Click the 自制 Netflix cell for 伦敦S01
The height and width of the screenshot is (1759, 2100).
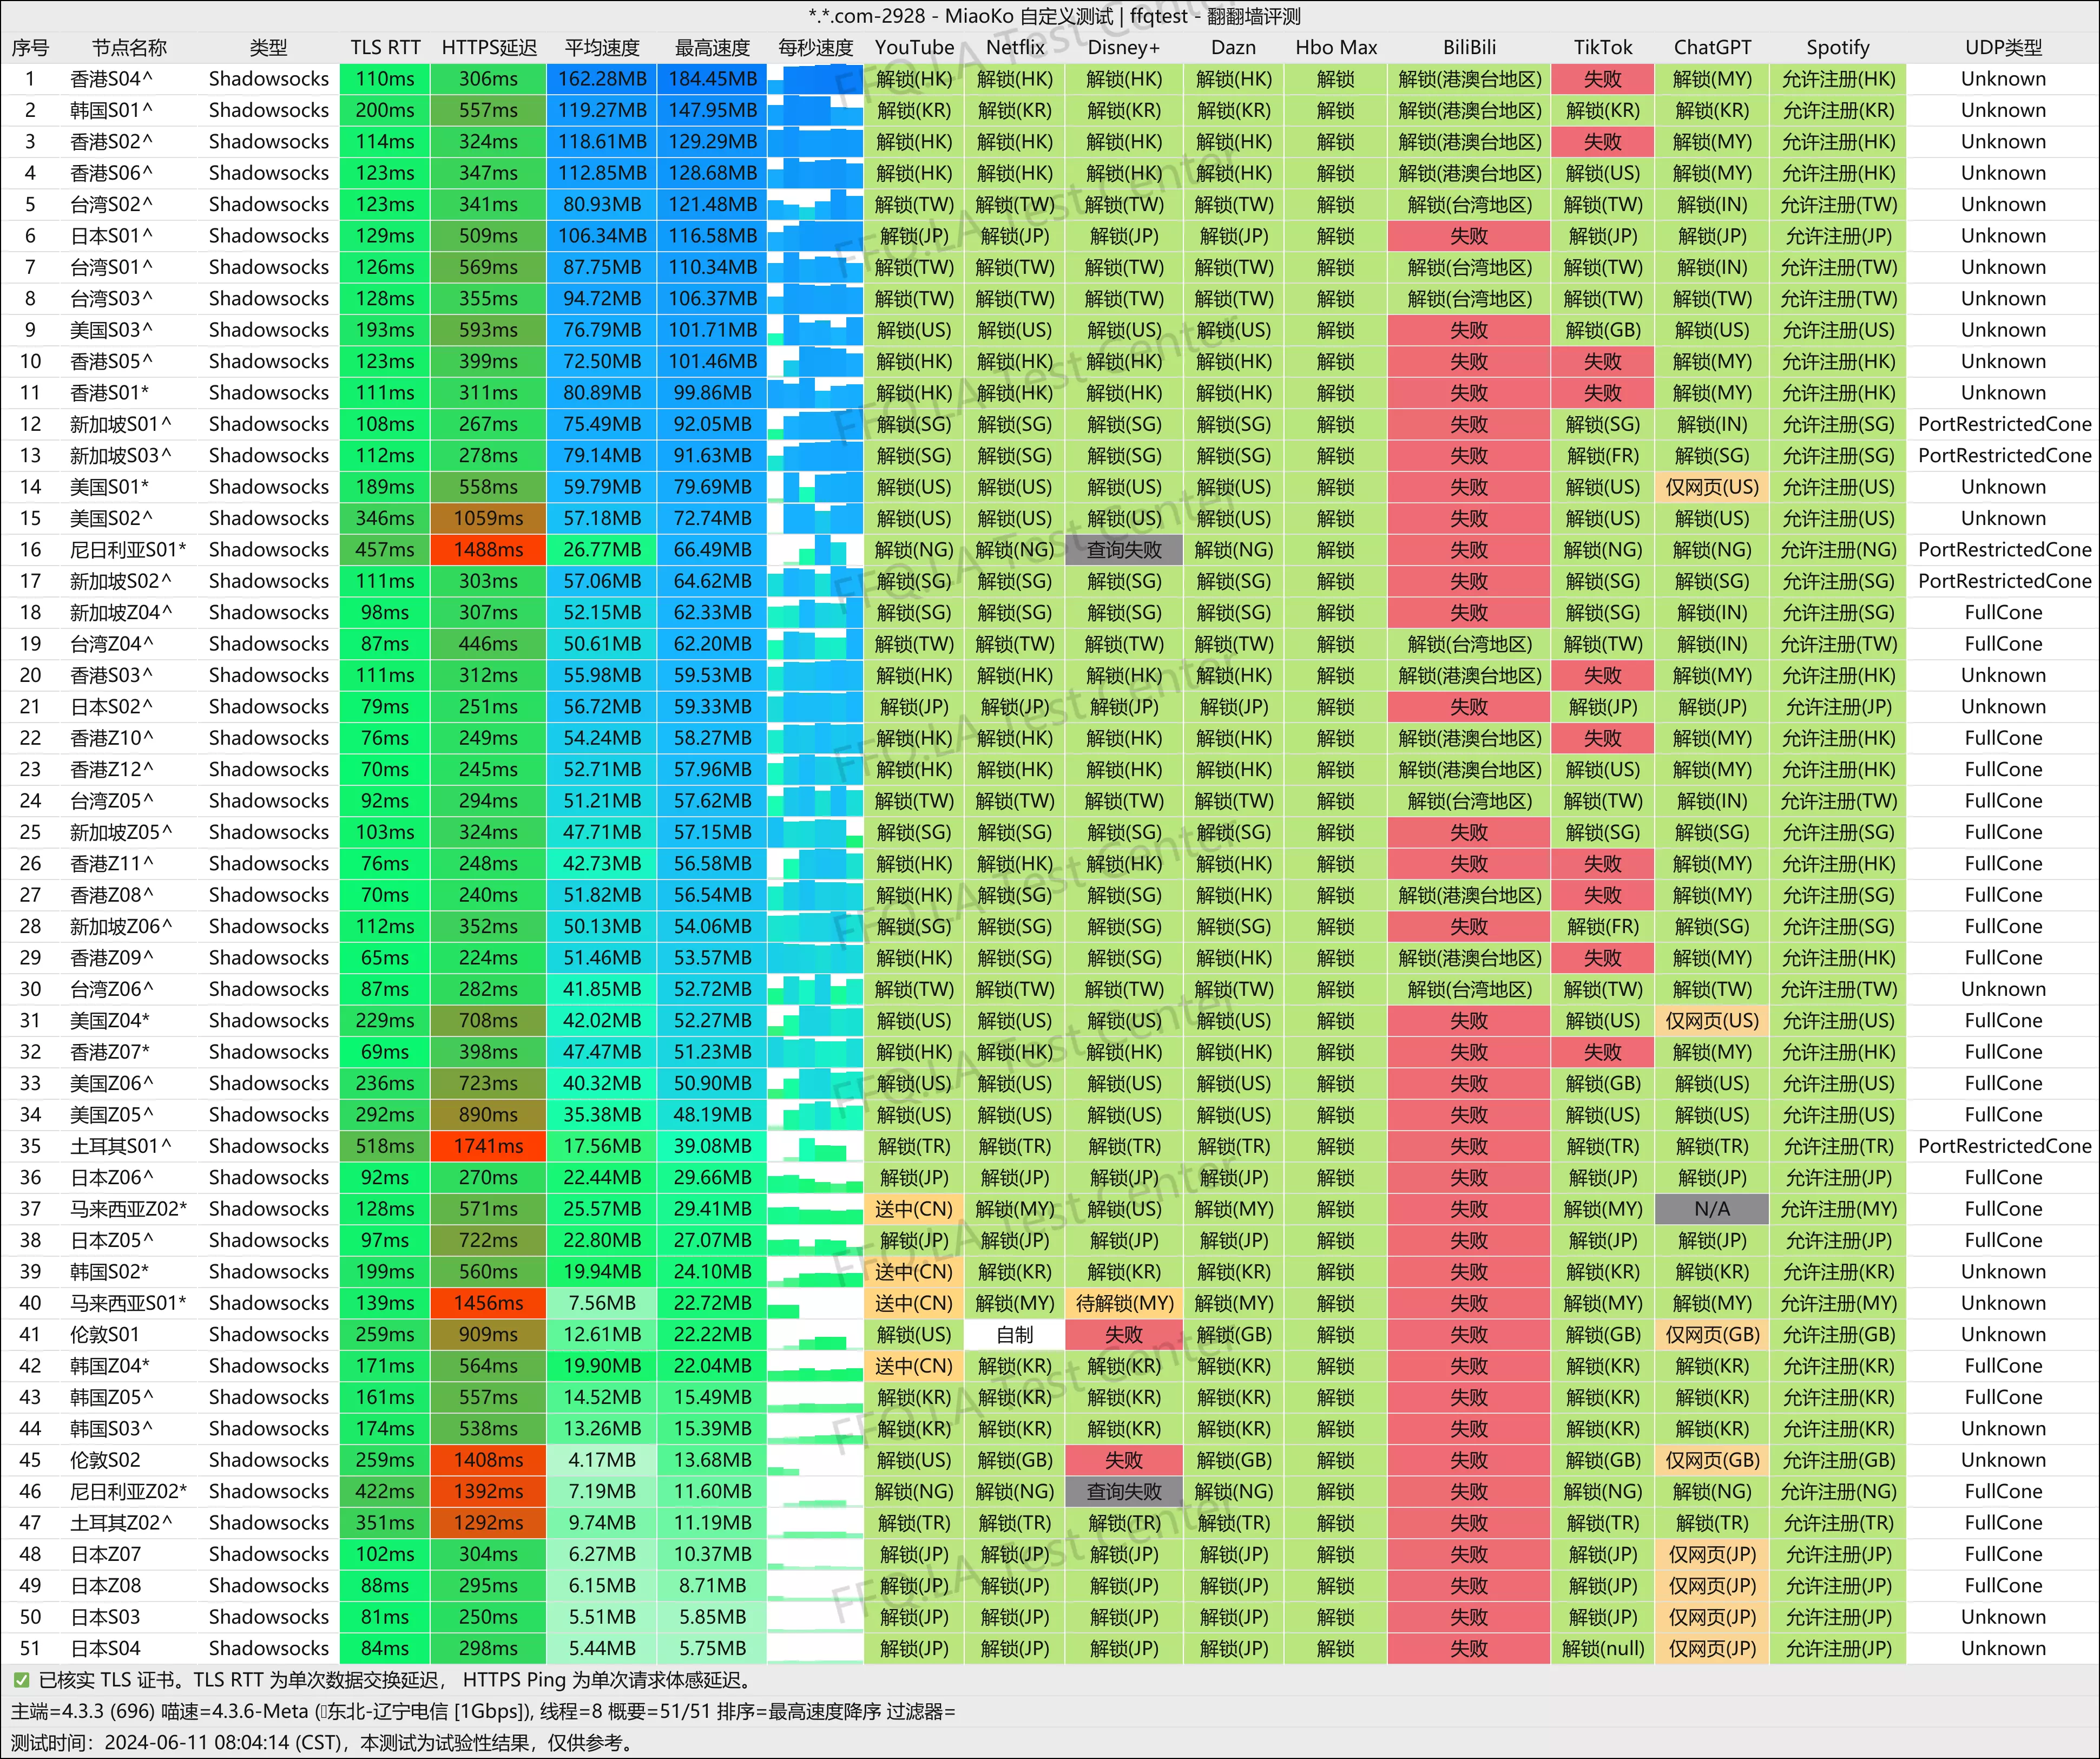click(1014, 1335)
